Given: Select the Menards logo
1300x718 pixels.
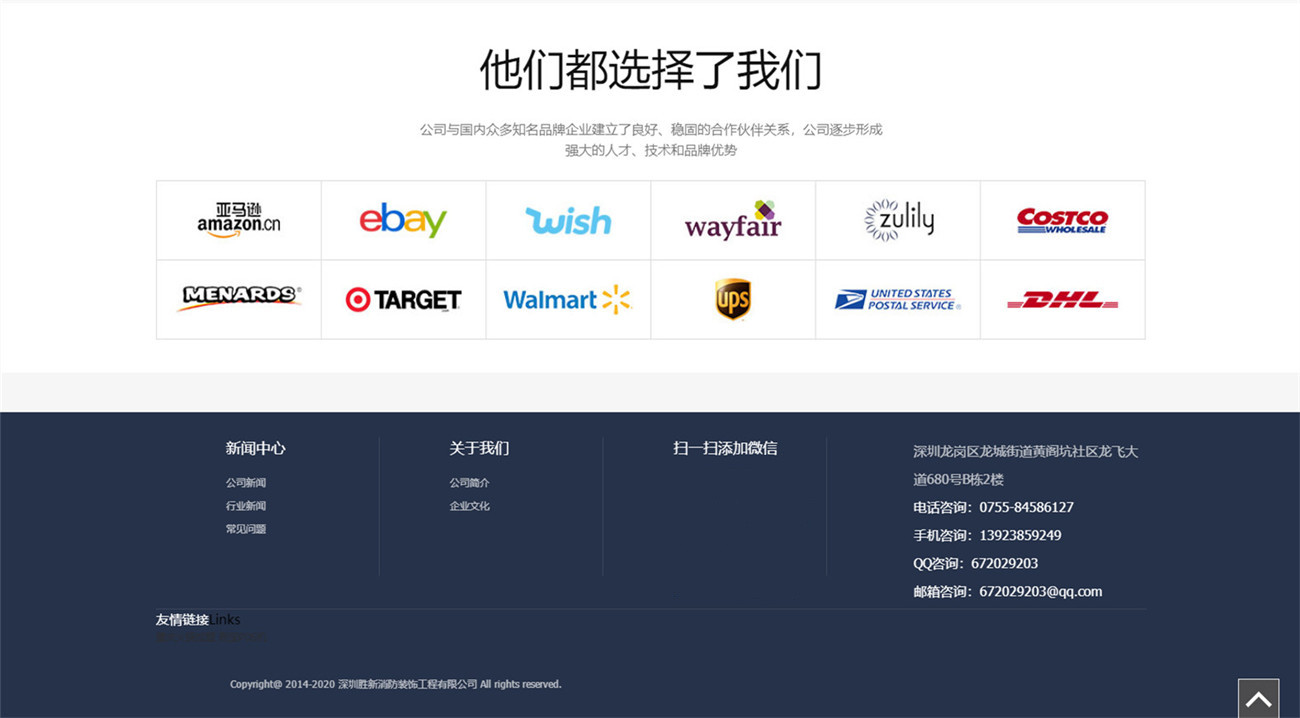Looking at the screenshot, I should [239, 299].
